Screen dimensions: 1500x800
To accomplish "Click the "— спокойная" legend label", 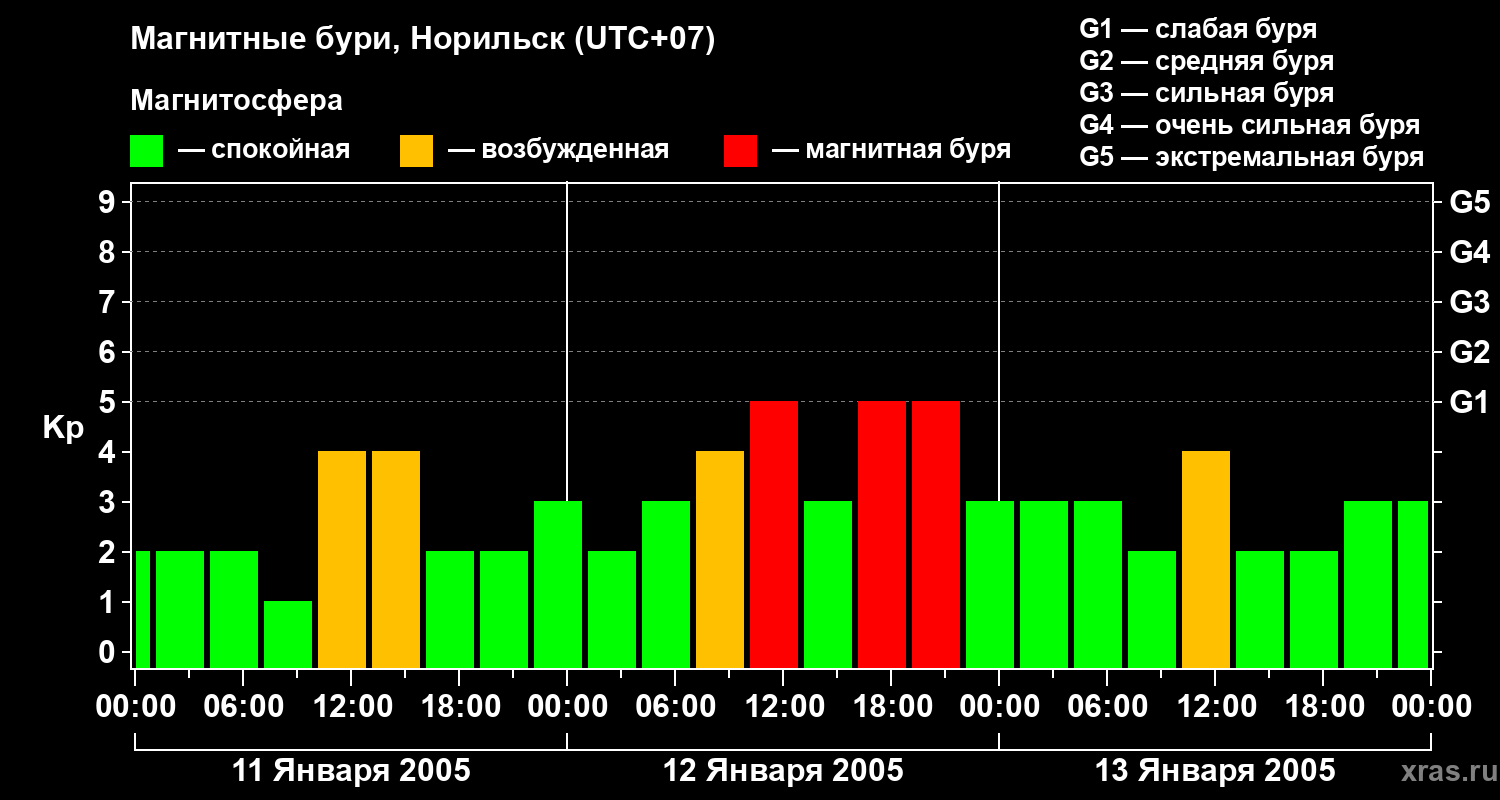I will point(264,151).
